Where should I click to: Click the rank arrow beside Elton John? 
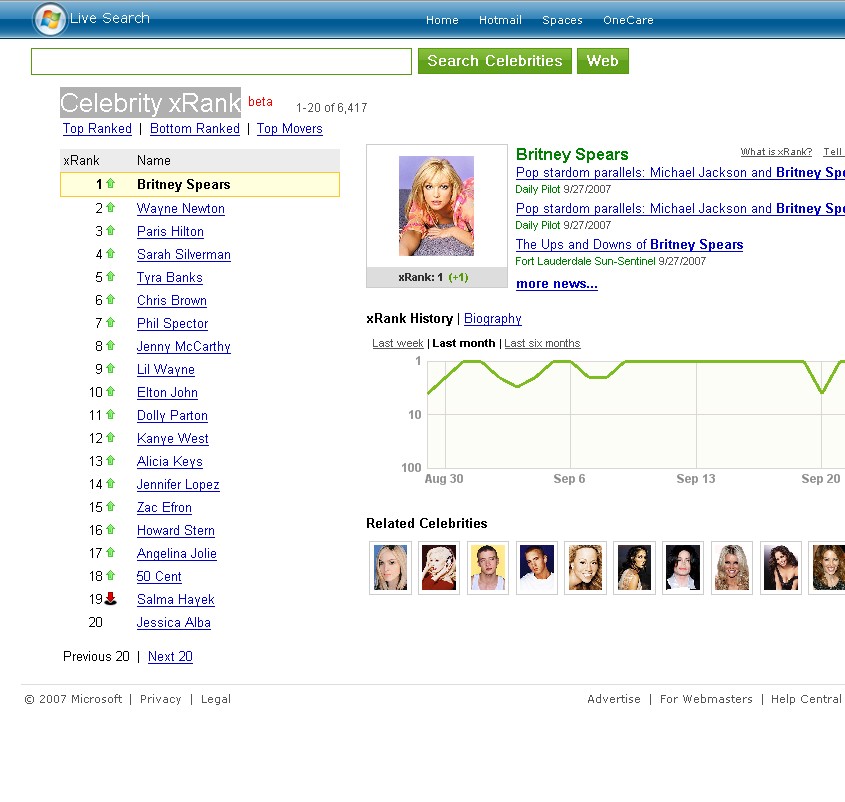110,392
